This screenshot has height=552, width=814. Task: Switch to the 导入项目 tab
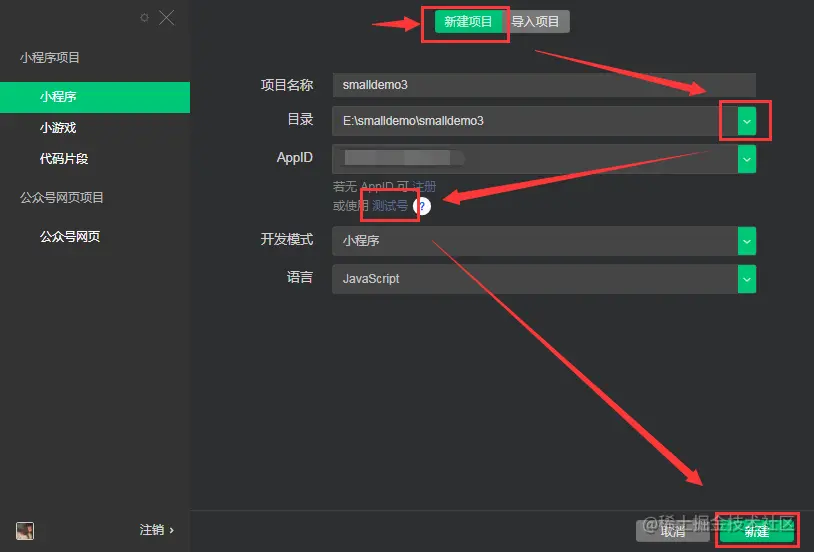536,22
